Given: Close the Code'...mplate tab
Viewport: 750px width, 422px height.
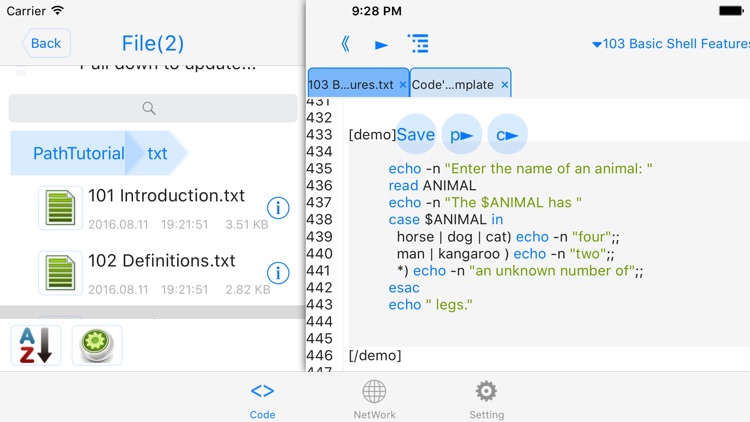Looking at the screenshot, I should click(x=504, y=85).
